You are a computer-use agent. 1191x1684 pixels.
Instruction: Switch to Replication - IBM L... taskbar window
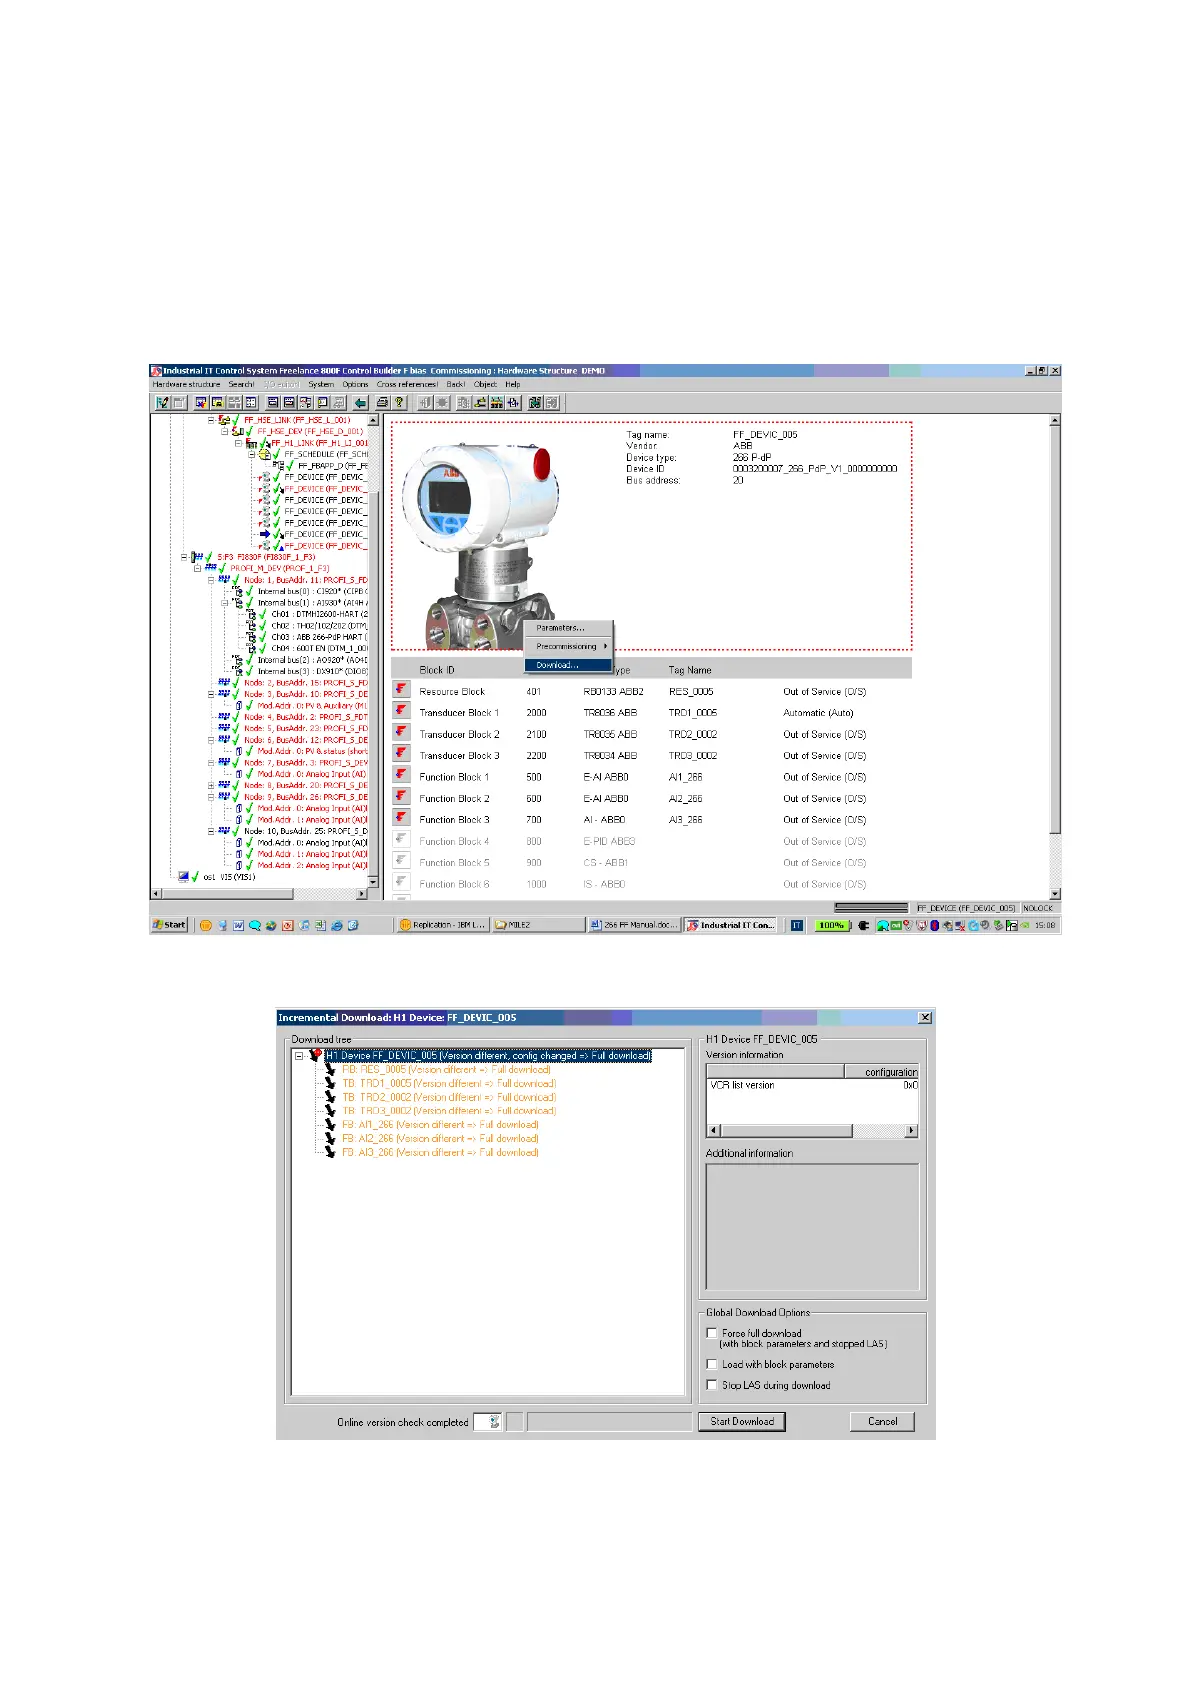coord(443,925)
